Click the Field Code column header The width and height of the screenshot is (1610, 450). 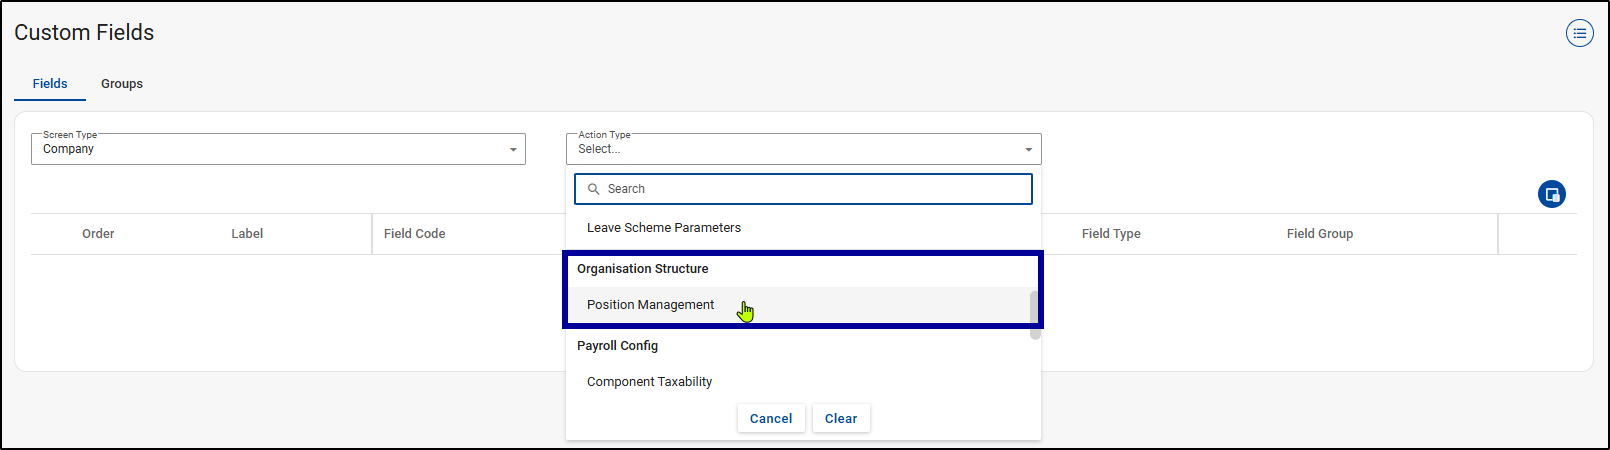click(414, 234)
